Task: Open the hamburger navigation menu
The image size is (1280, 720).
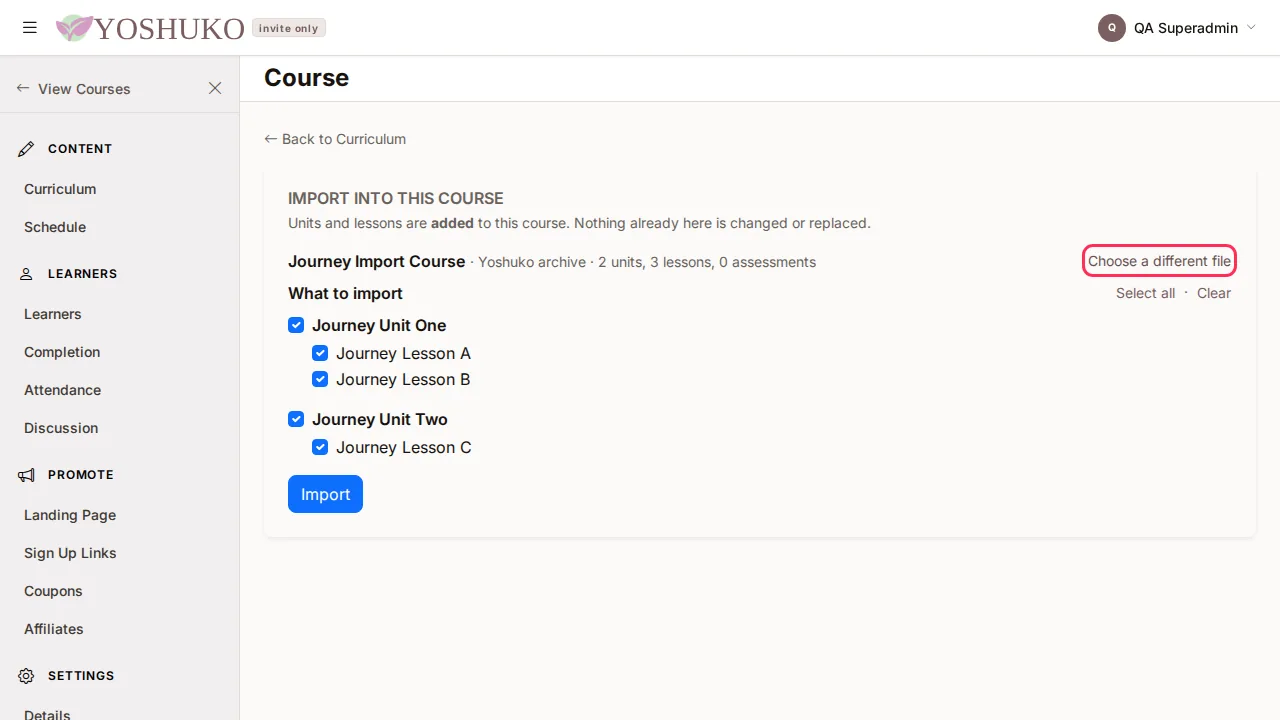Action: (30, 28)
